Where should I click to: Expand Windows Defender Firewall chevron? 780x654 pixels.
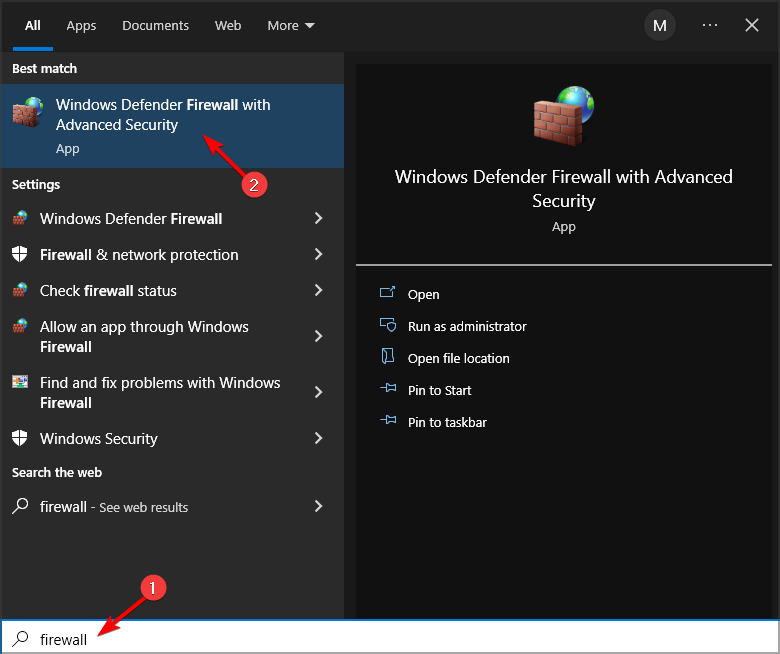click(x=318, y=218)
